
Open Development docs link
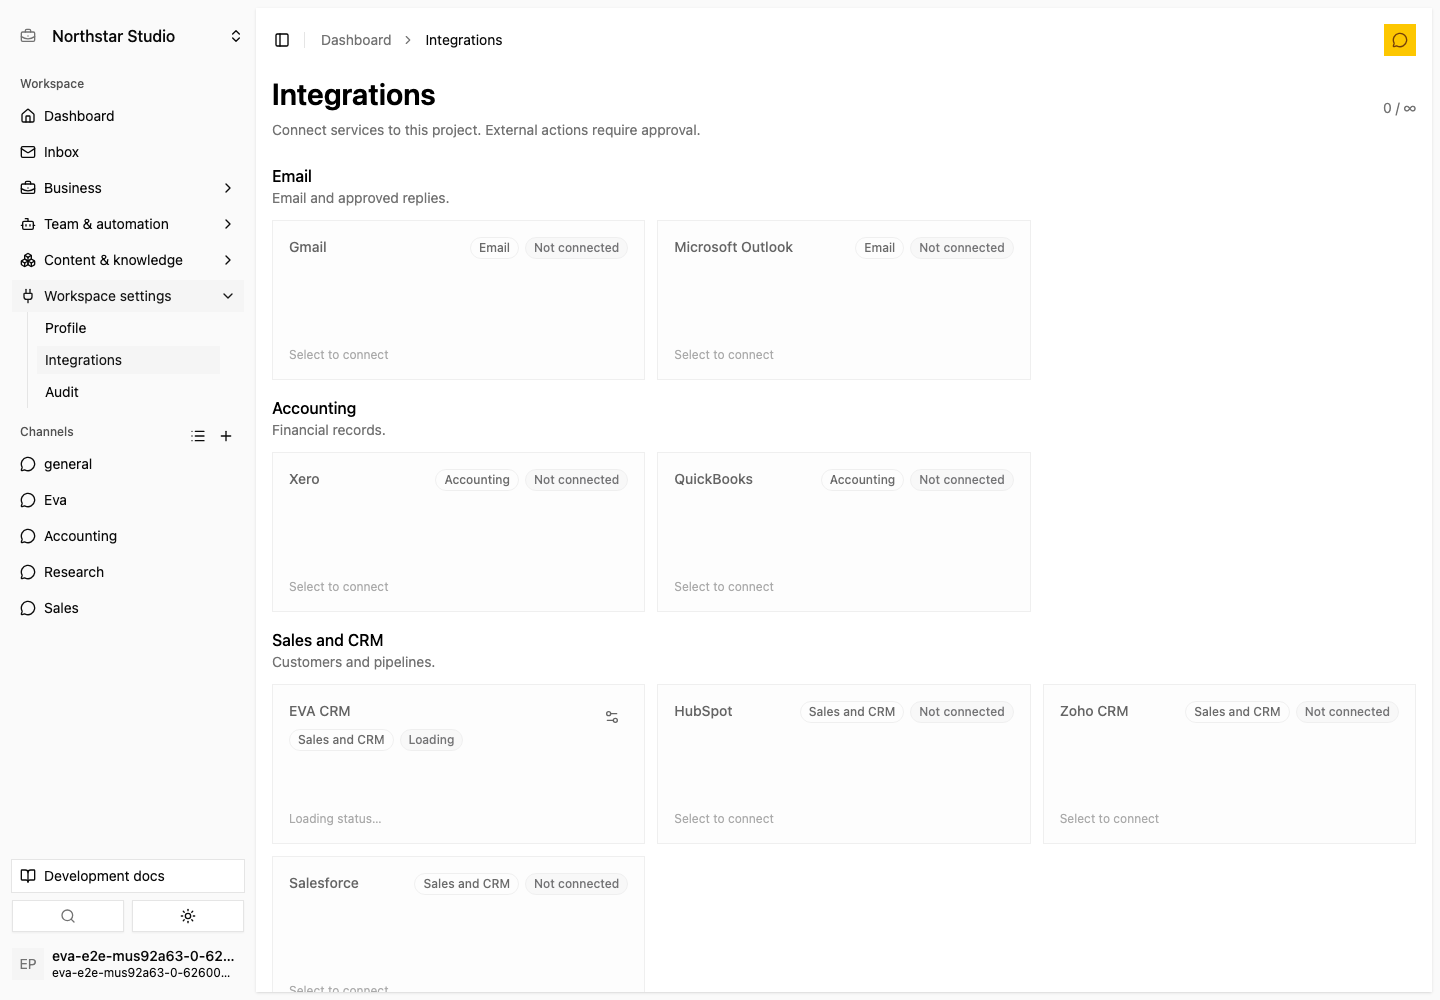pyautogui.click(x=128, y=876)
